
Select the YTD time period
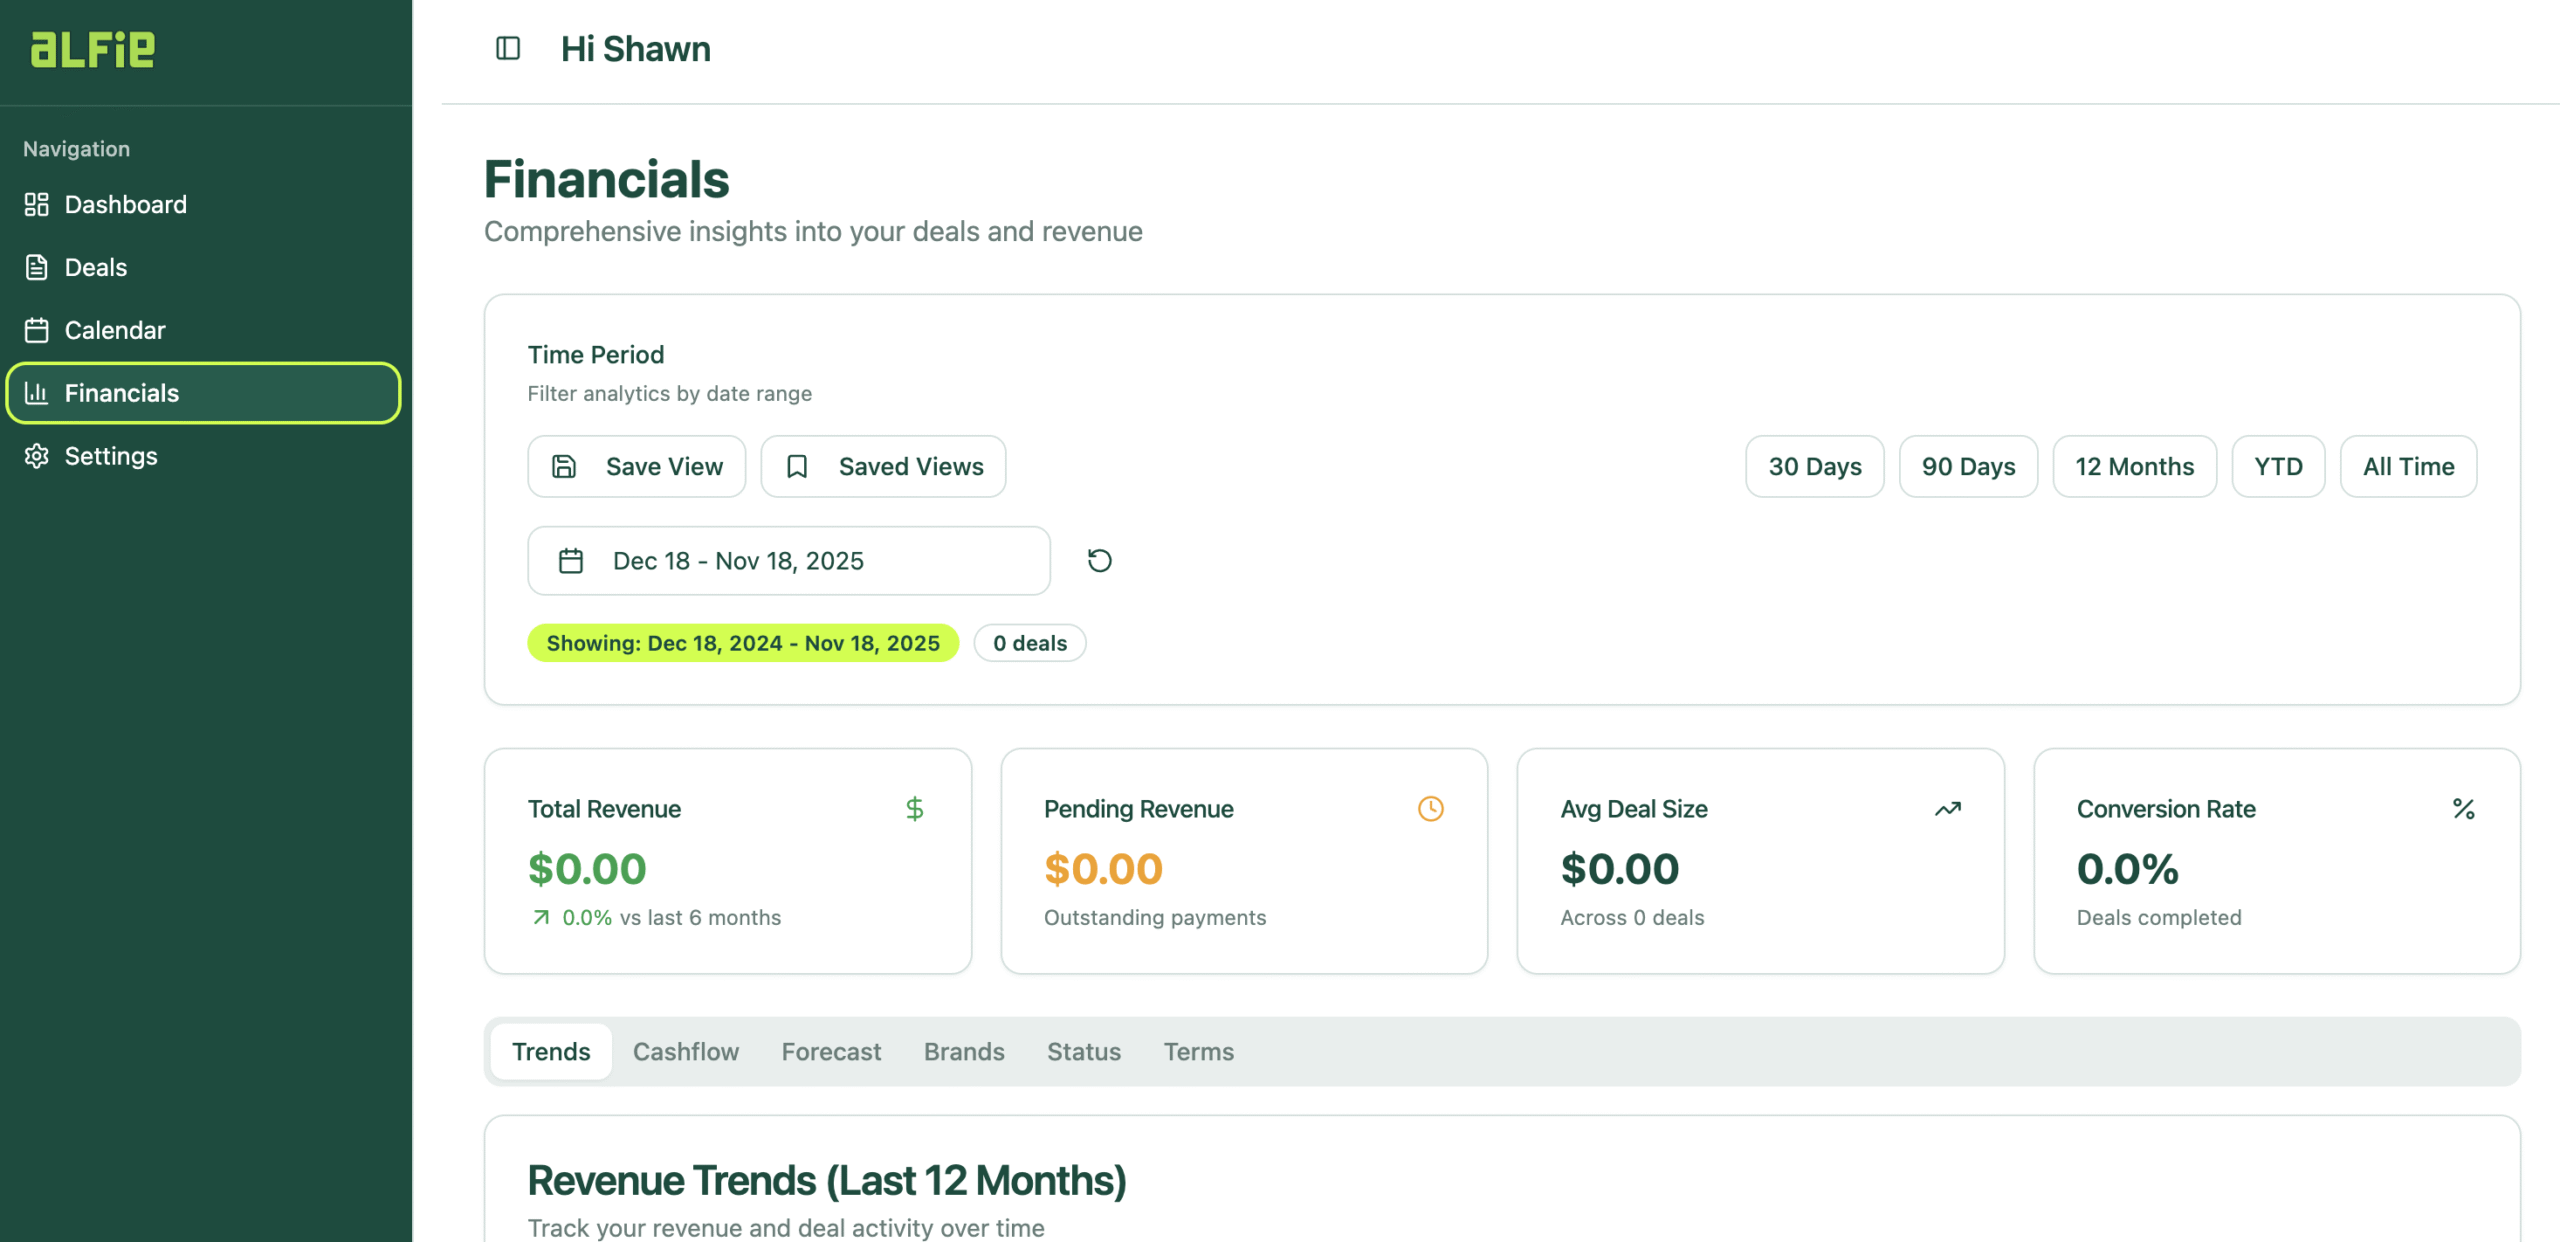[x=2277, y=467]
